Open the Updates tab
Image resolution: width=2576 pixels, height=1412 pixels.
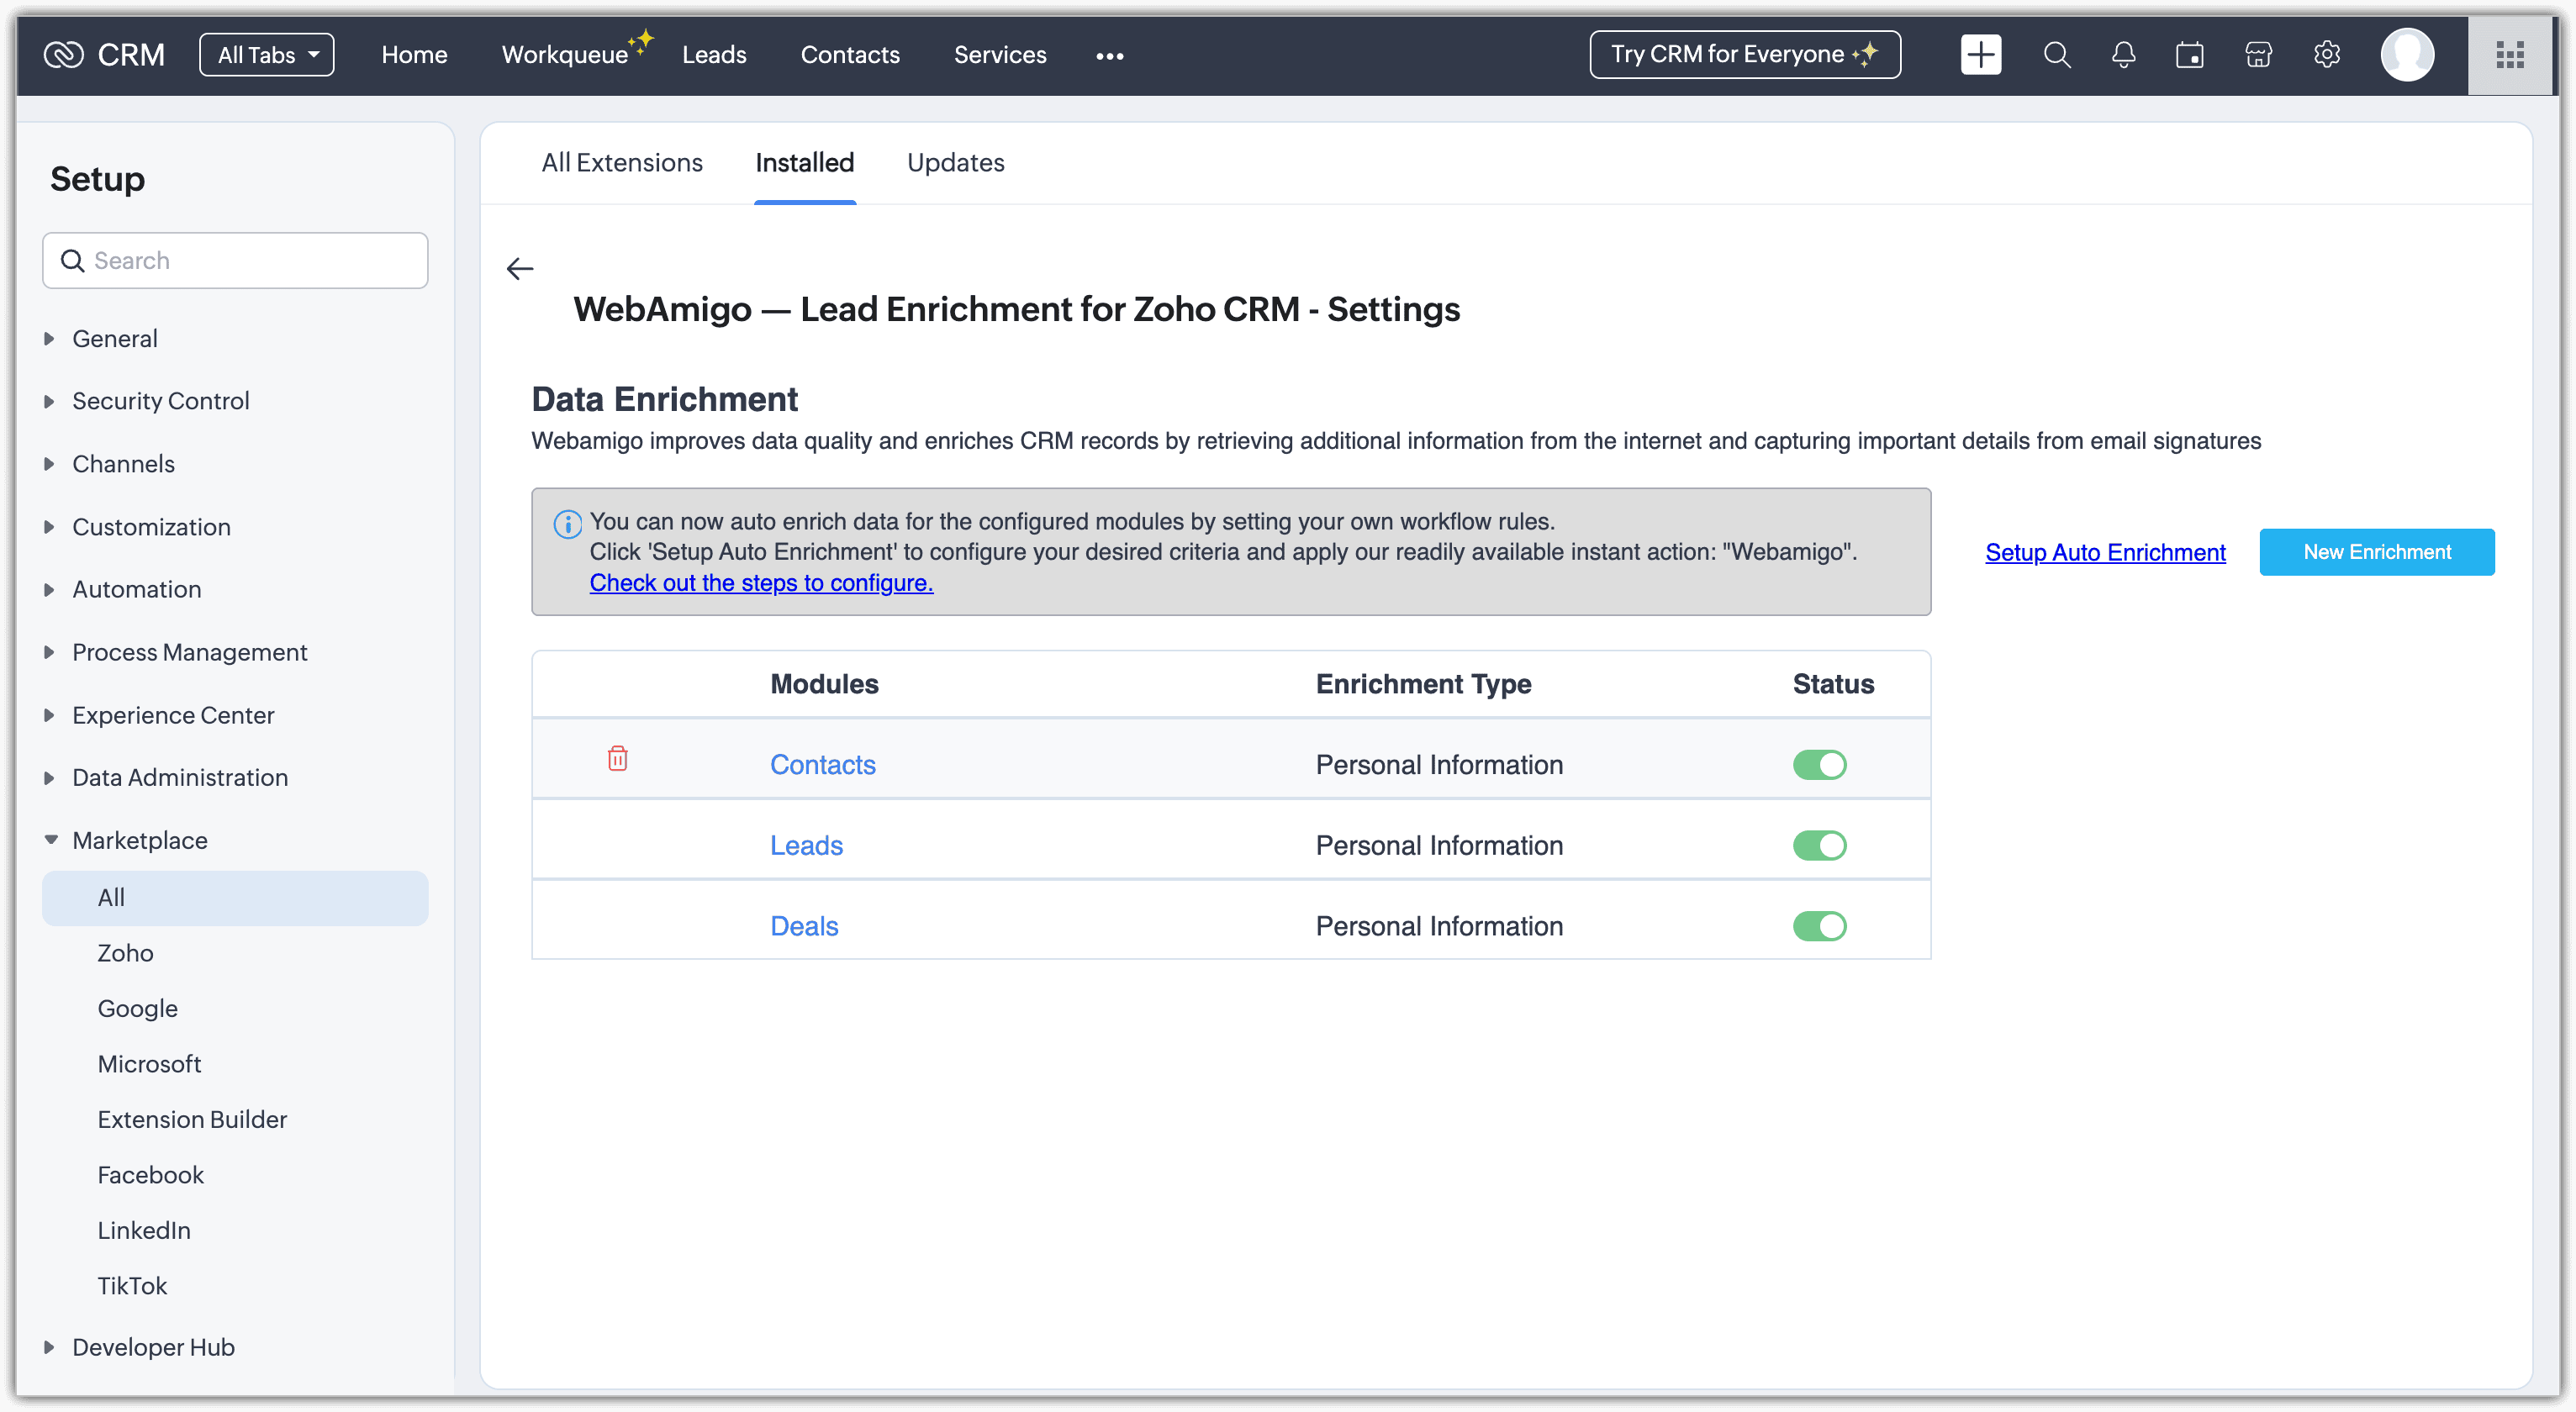(955, 162)
